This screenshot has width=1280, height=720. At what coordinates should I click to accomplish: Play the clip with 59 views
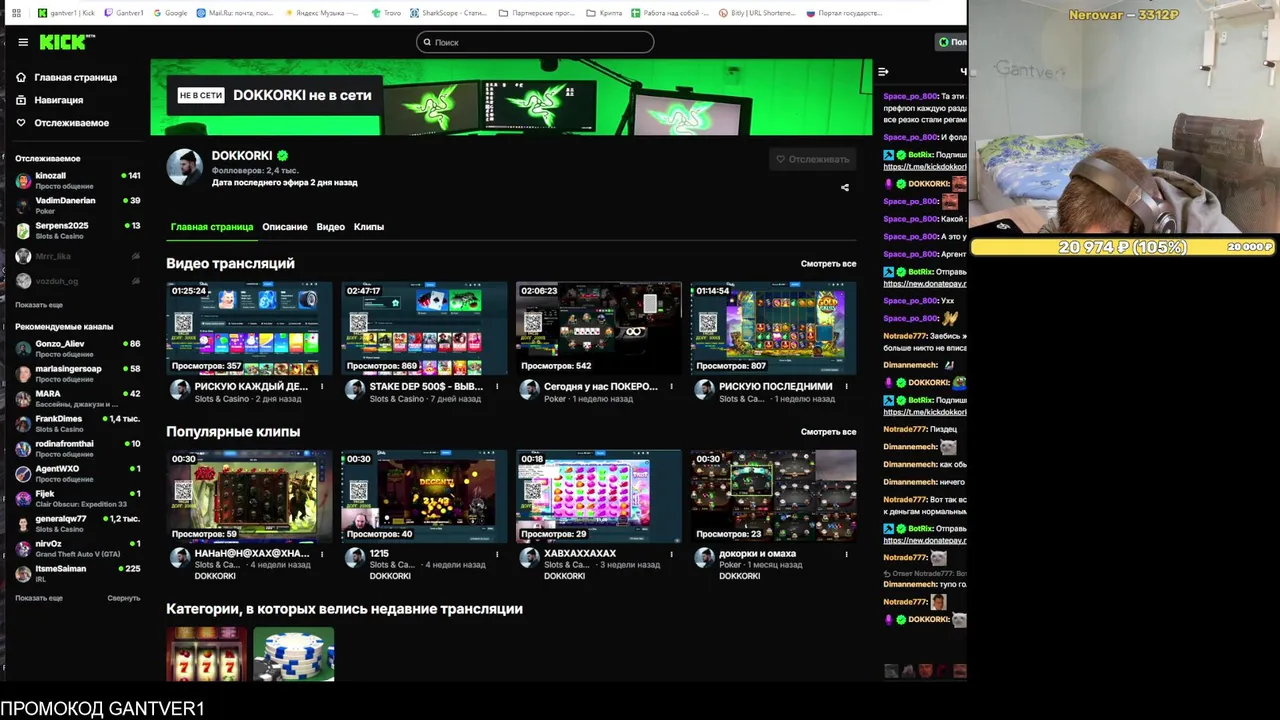click(x=249, y=496)
